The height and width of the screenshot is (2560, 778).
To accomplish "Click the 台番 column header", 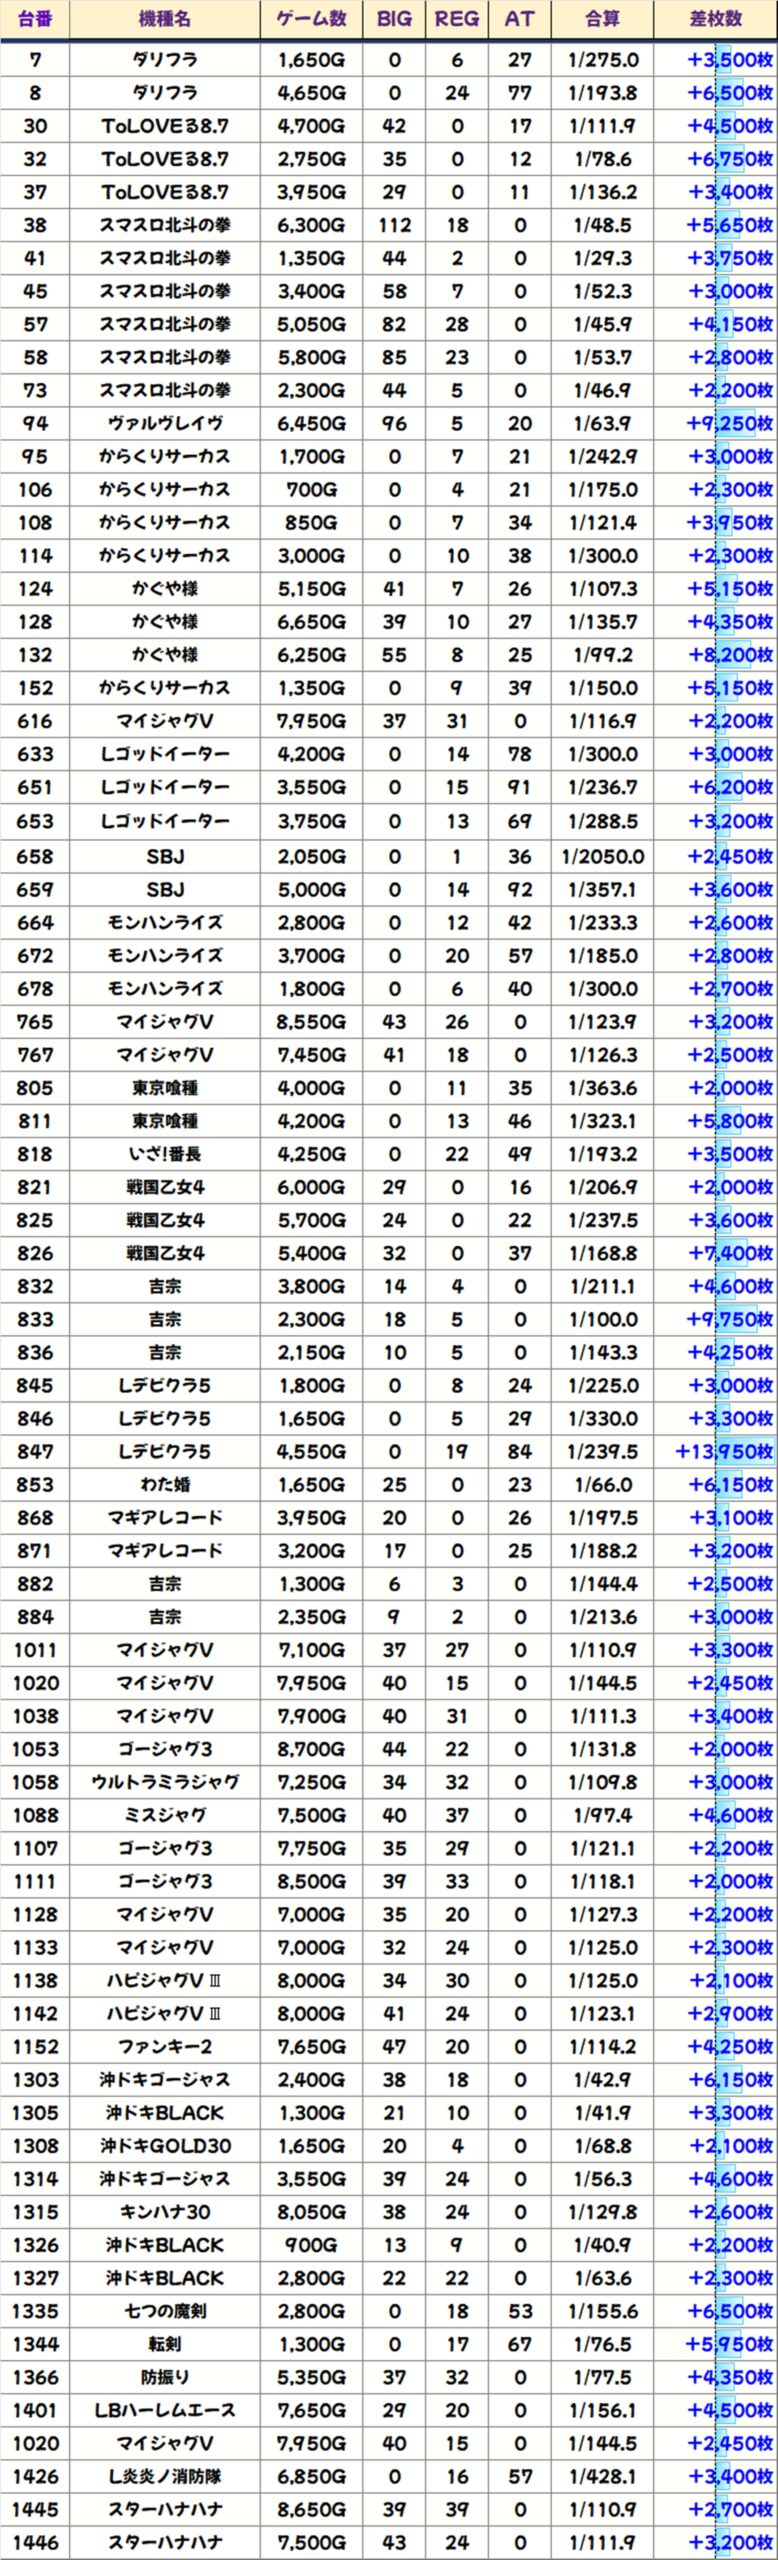I will (x=35, y=19).
